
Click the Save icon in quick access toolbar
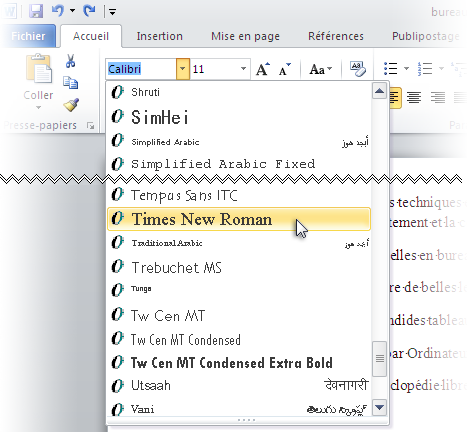(x=36, y=11)
